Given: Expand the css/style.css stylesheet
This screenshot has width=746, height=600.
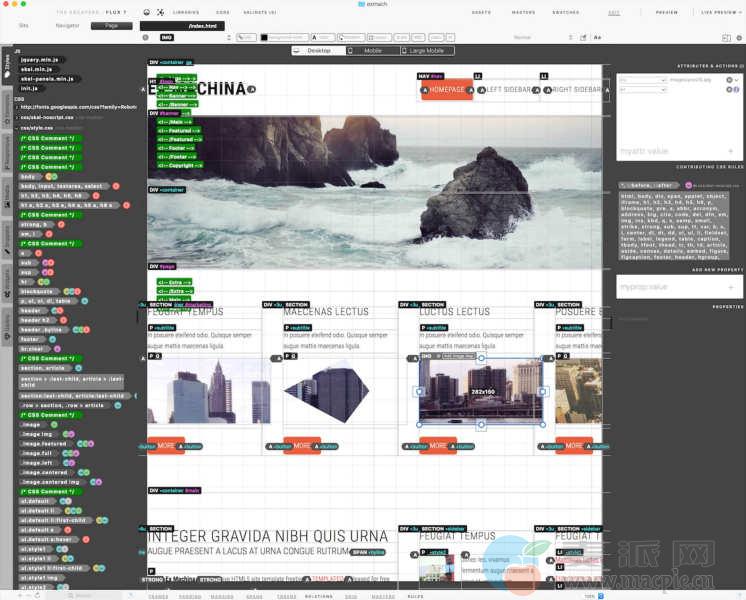Looking at the screenshot, I should [x=16, y=128].
